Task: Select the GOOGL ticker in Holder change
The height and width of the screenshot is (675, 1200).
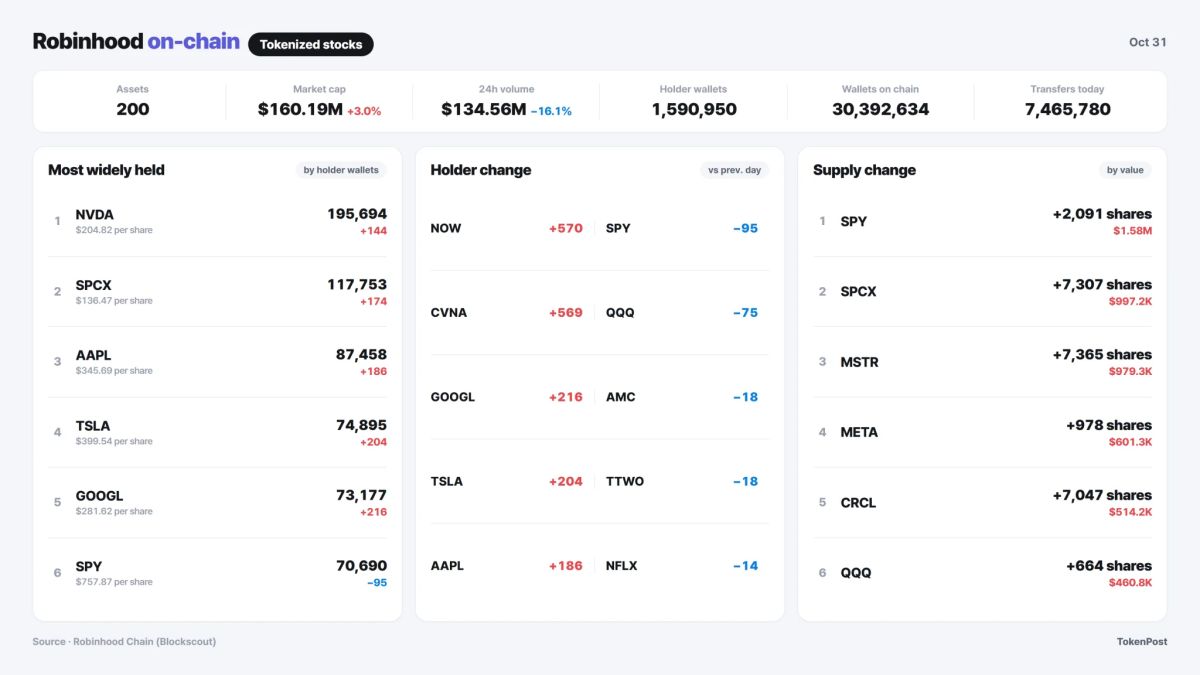Action: tap(453, 397)
